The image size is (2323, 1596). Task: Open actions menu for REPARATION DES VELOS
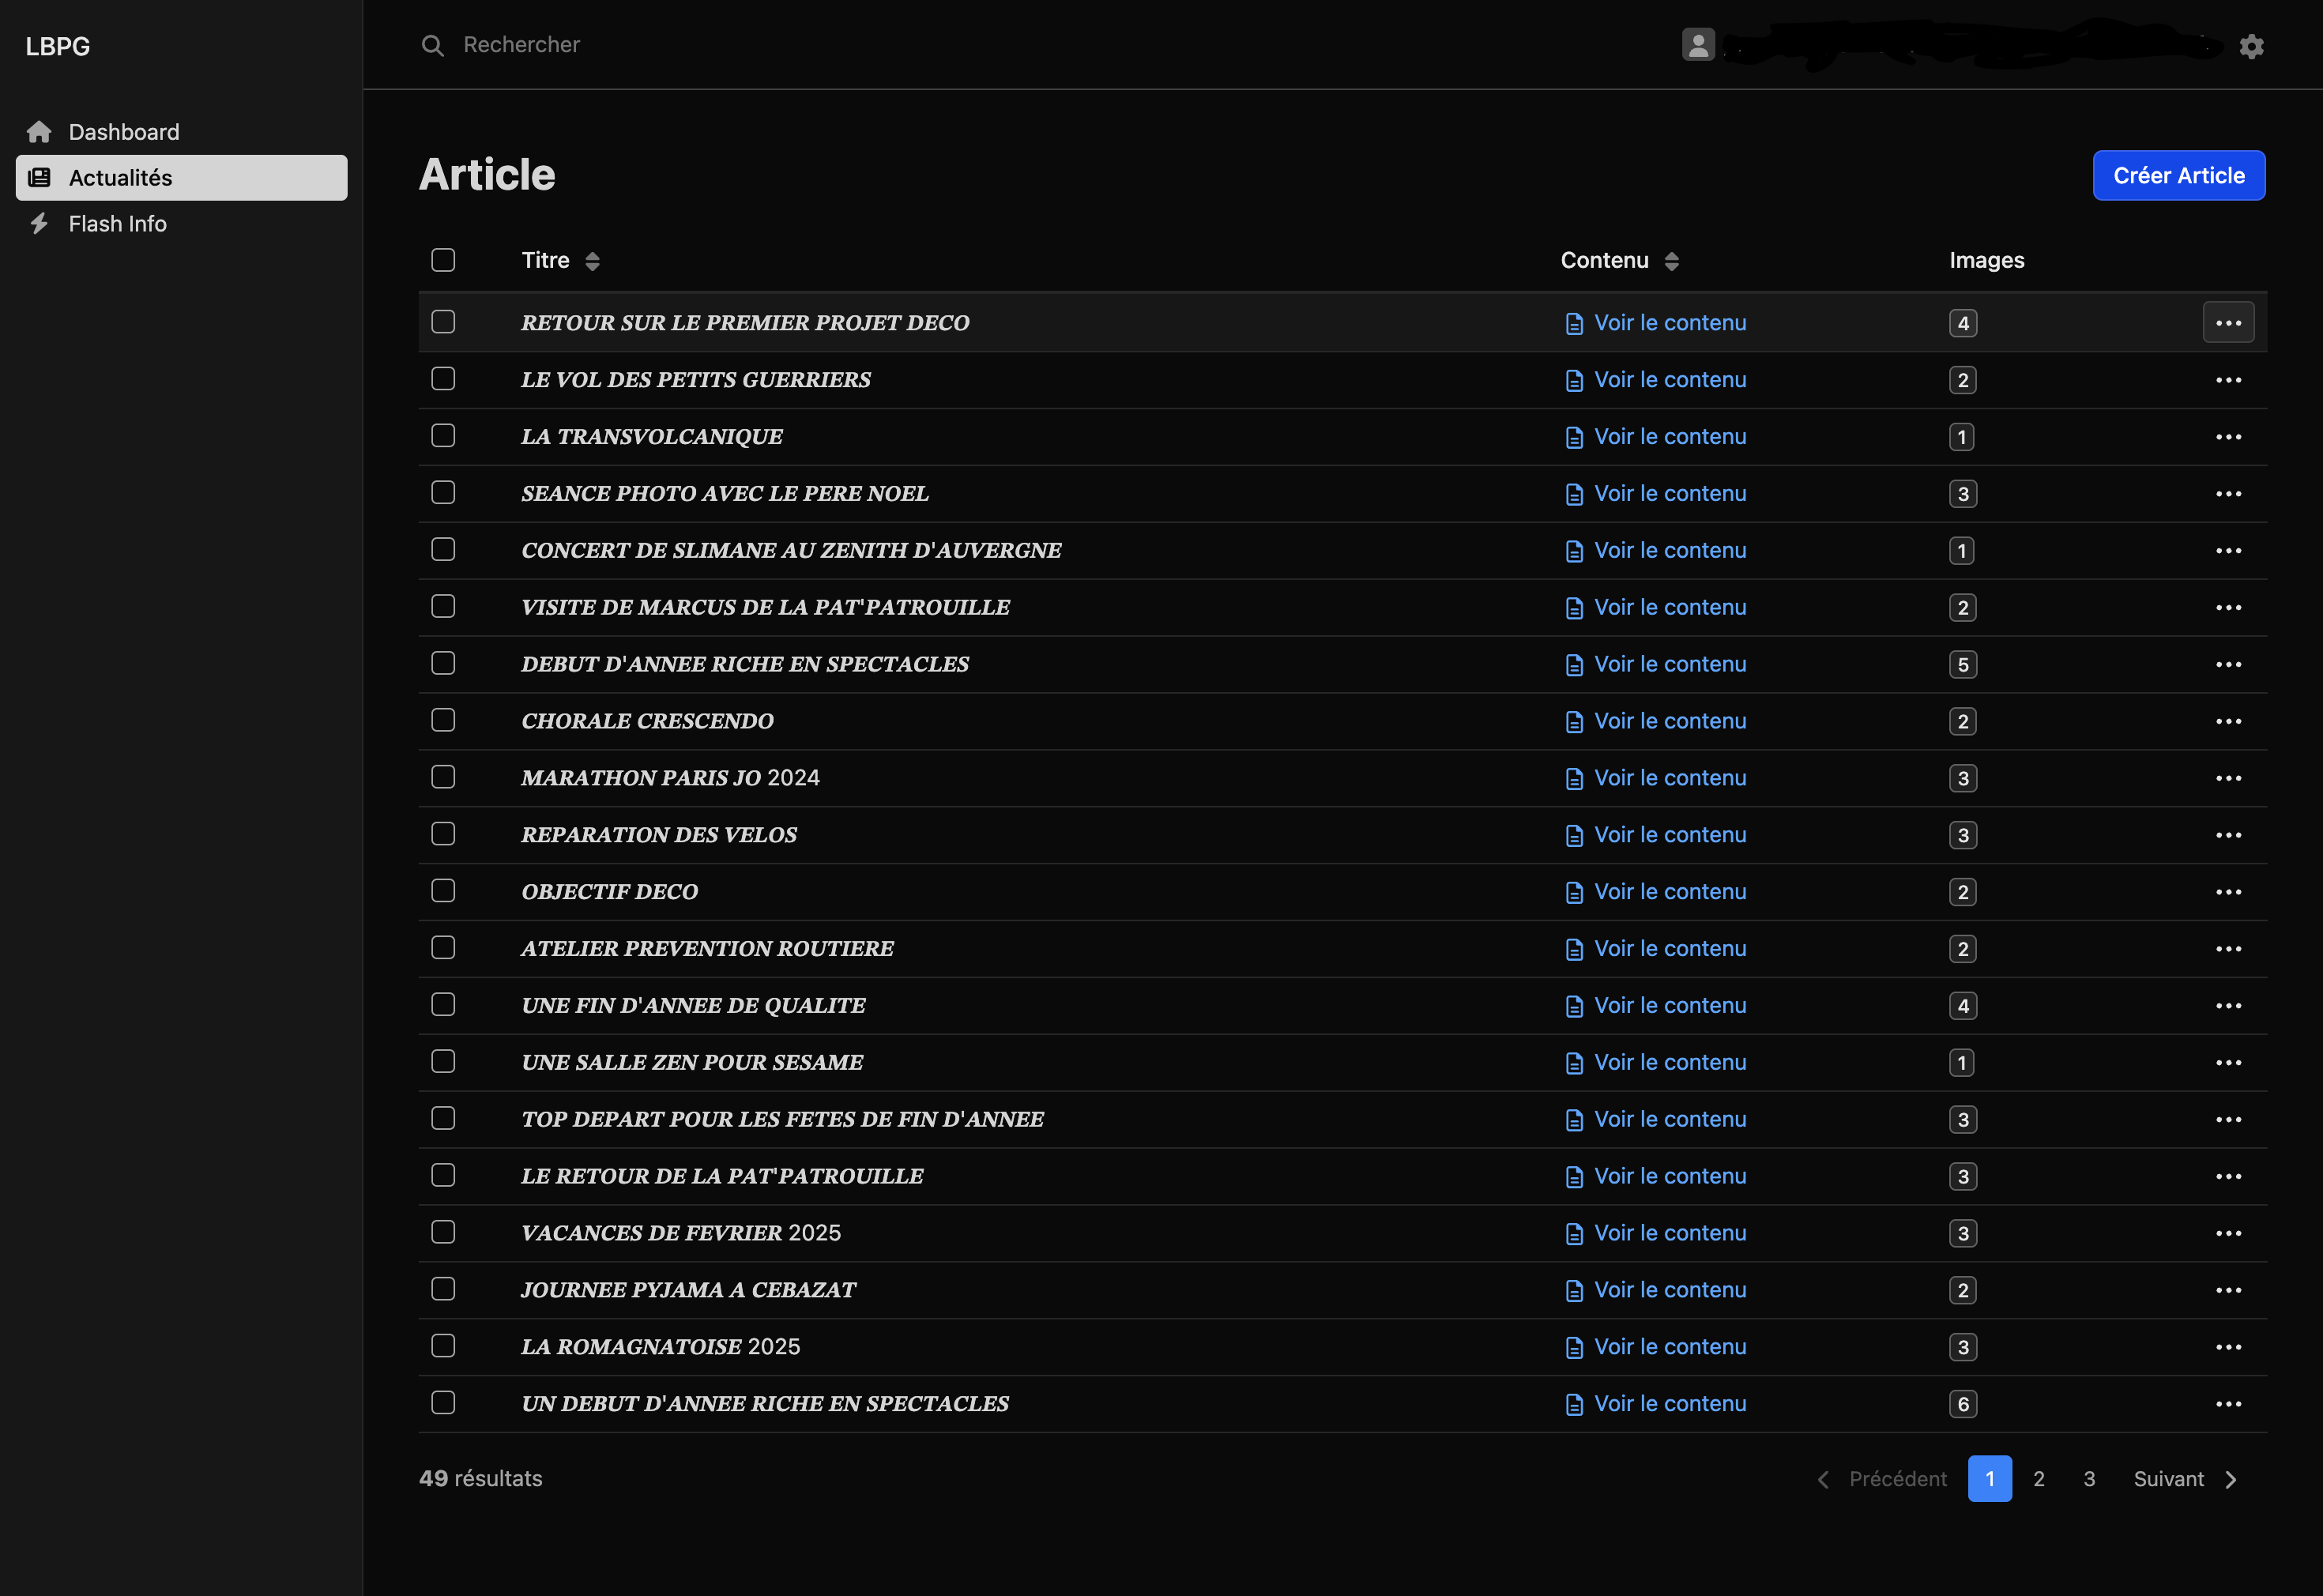pyautogui.click(x=2228, y=835)
